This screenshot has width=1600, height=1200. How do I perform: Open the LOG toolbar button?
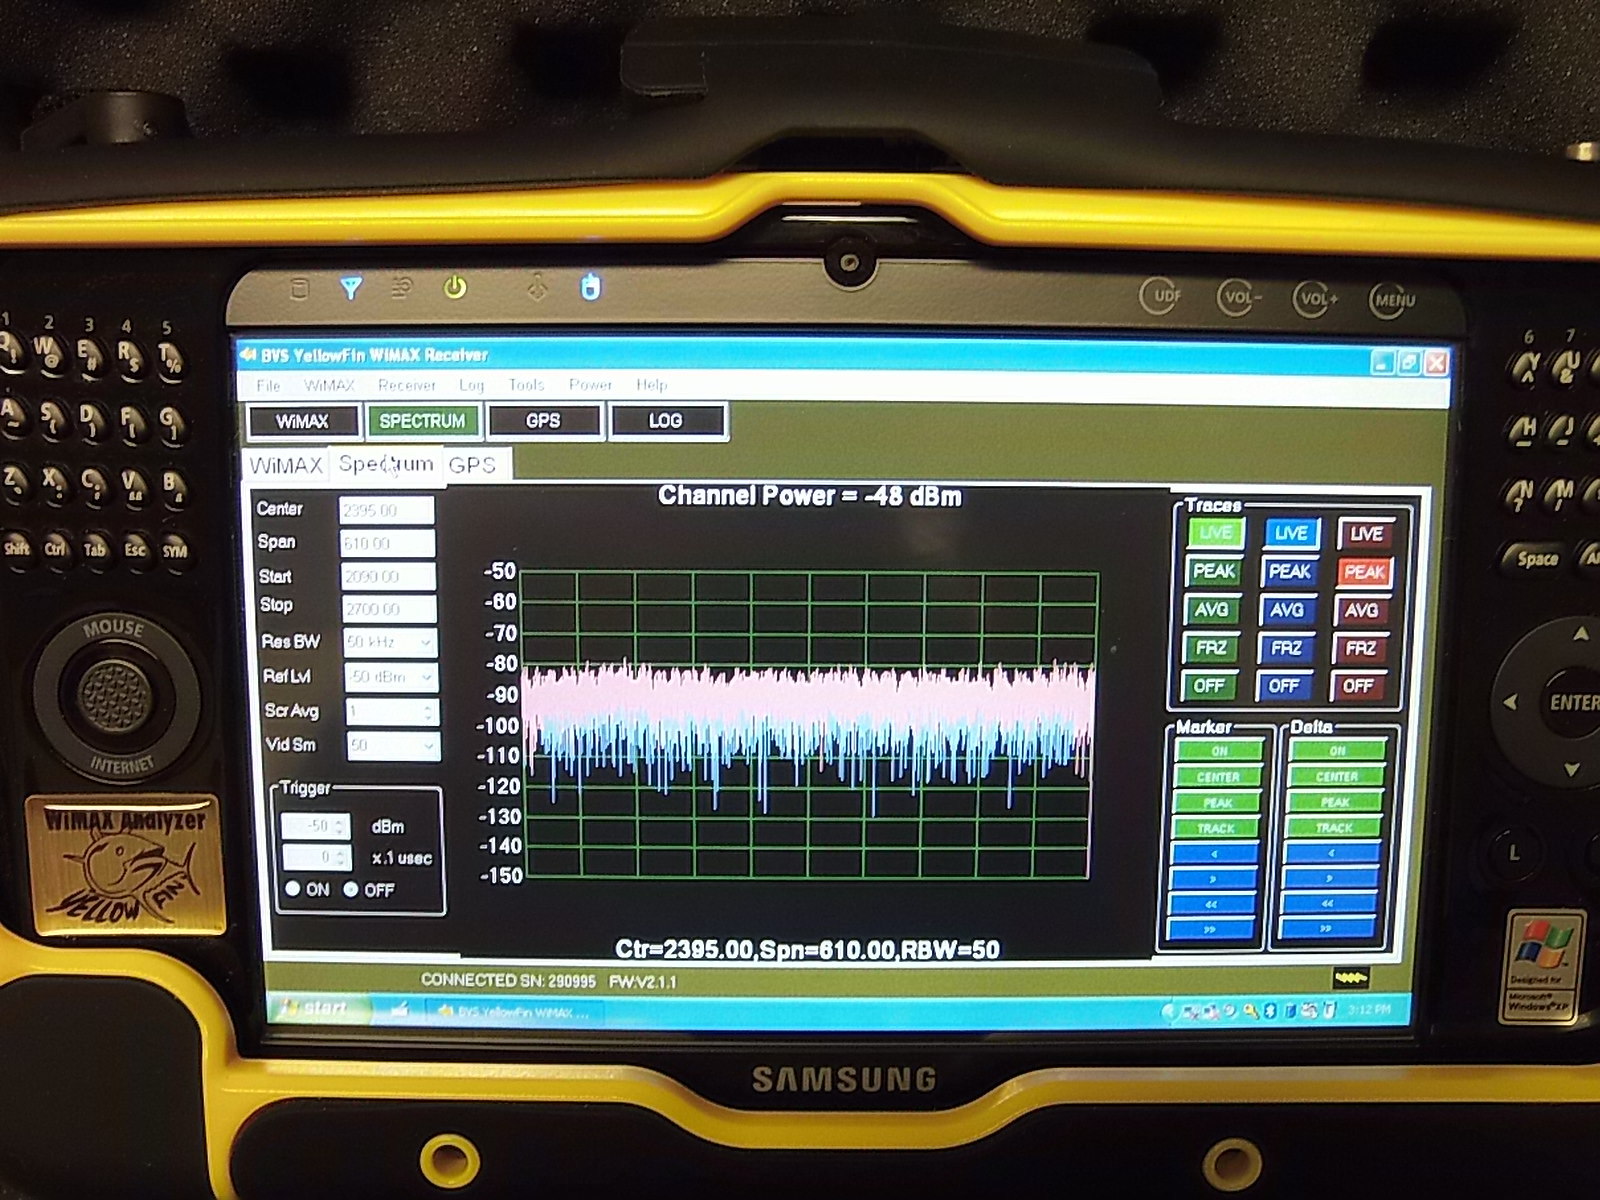668,421
